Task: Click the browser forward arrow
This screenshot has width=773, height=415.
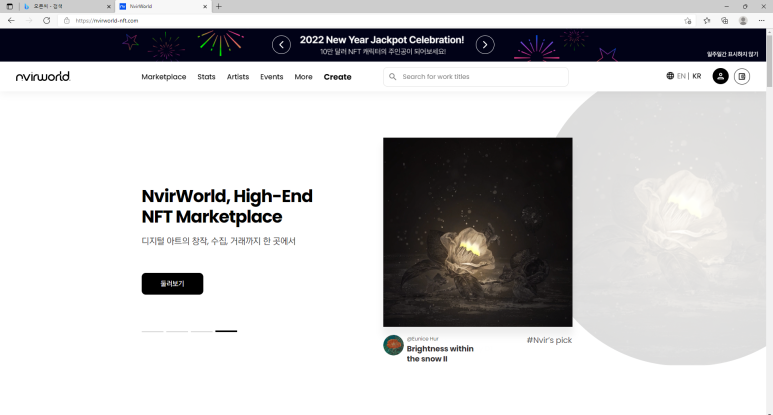Action: coord(29,21)
